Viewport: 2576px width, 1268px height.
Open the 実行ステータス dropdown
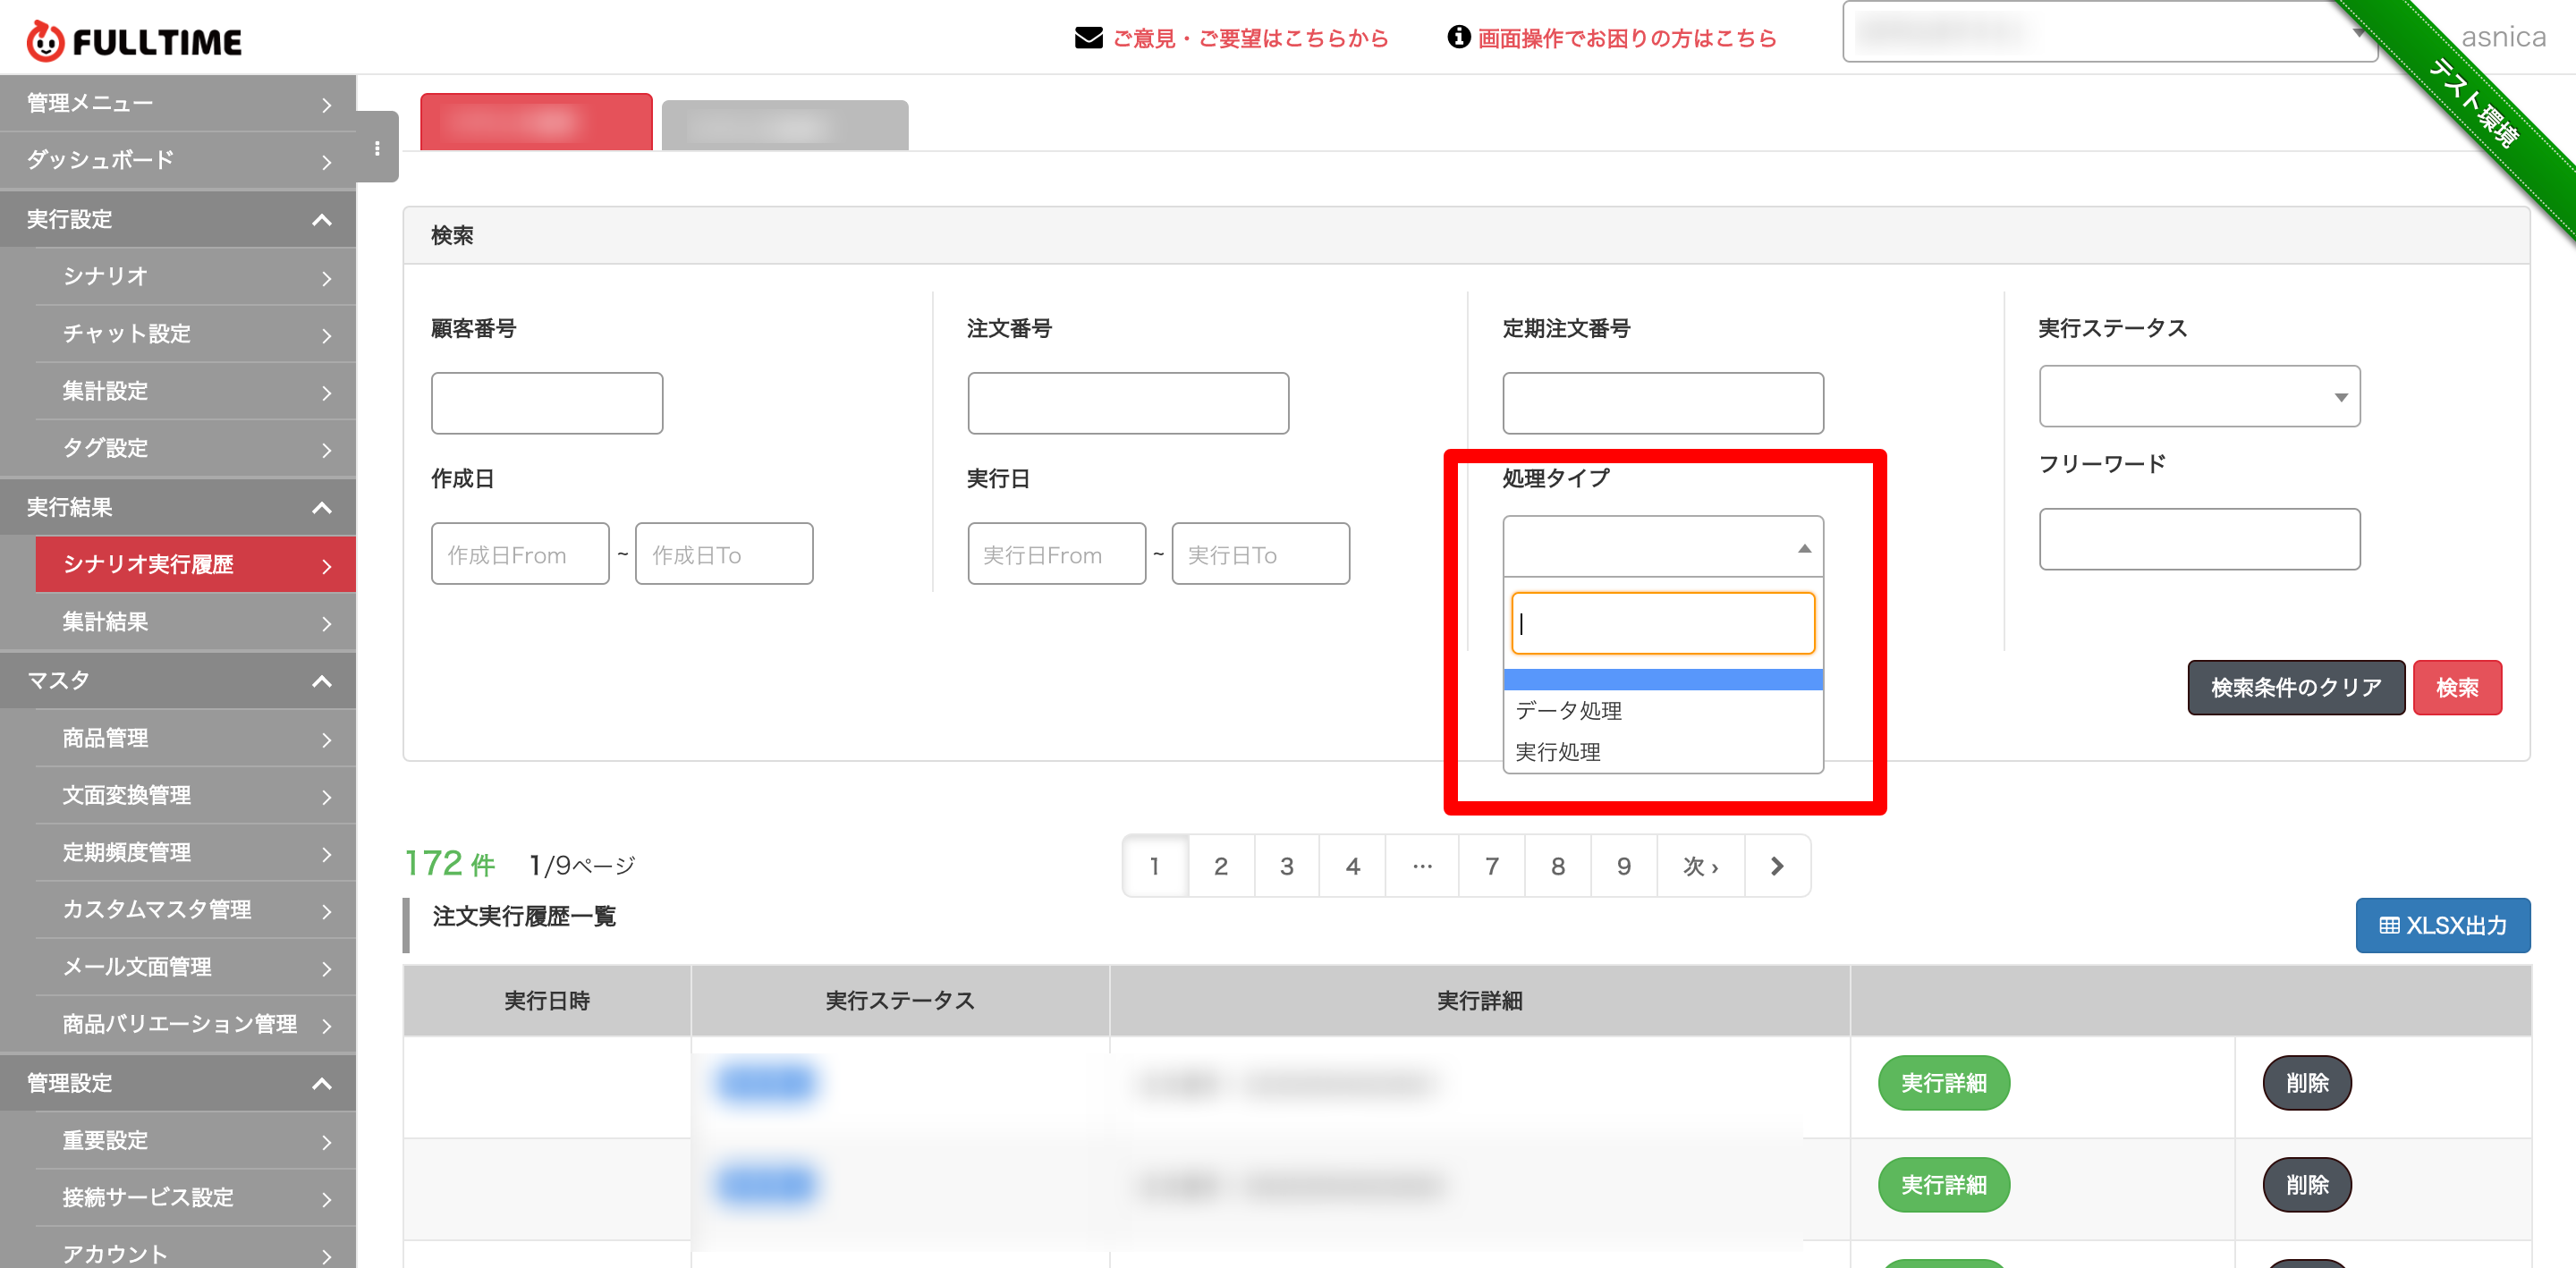(x=2200, y=396)
